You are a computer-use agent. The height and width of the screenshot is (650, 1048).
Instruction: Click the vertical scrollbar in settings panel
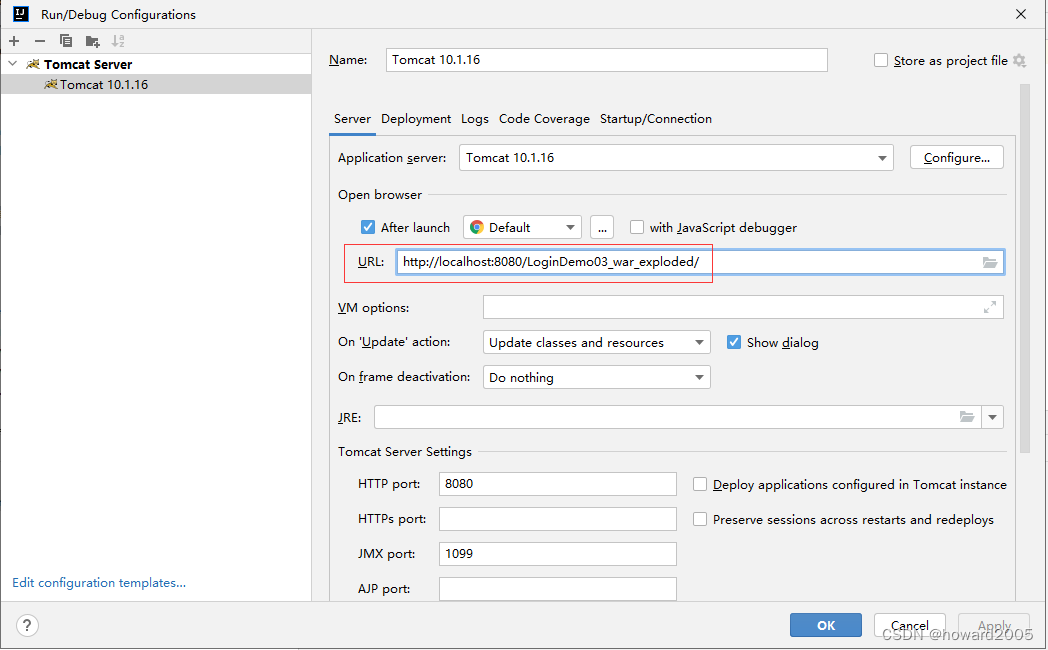coord(1025,269)
